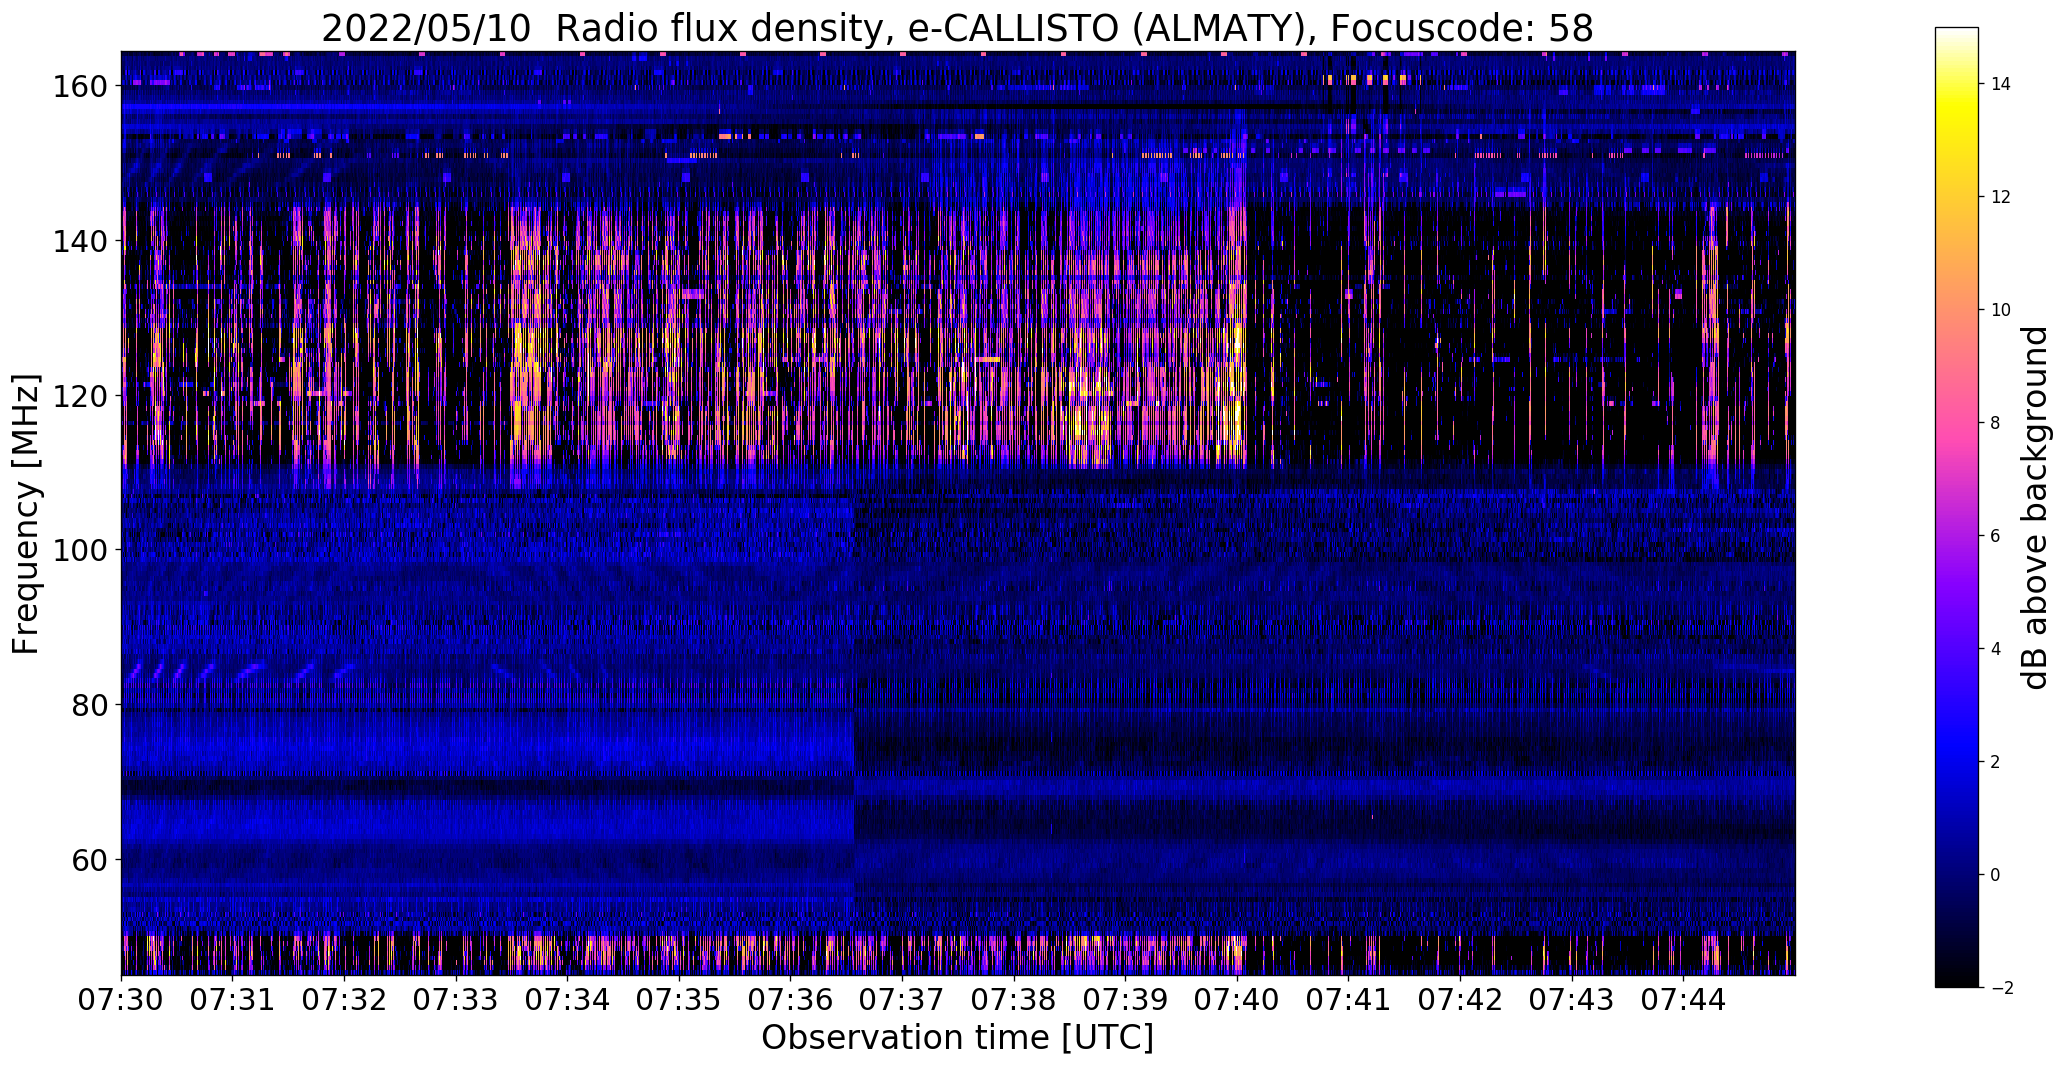Click the 07:42 time tick label
The width and height of the screenshot is (2066, 1067).
click(x=1460, y=1000)
